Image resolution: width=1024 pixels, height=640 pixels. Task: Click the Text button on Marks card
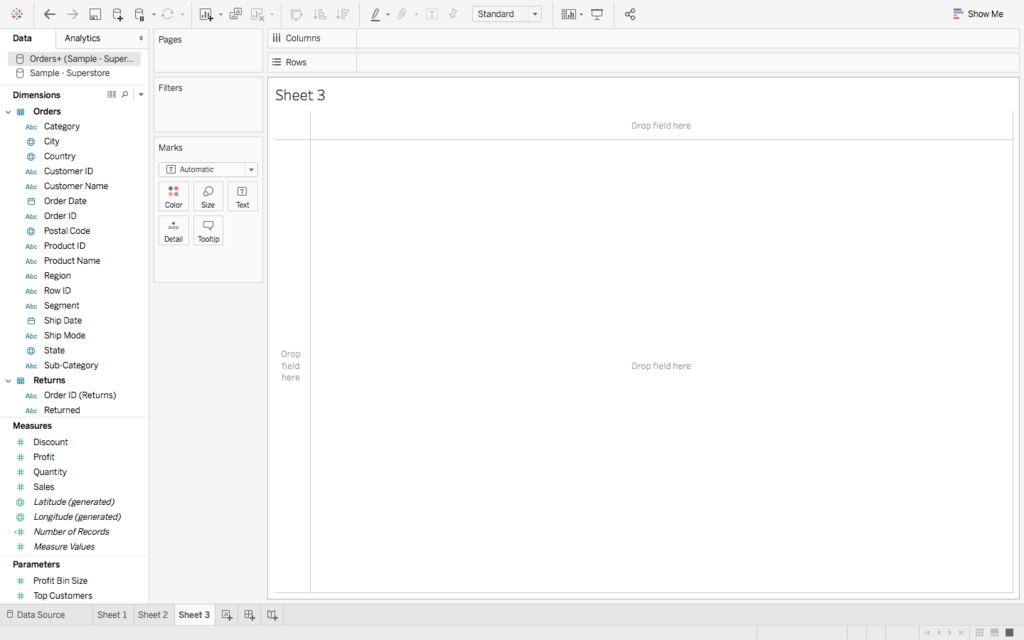click(242, 197)
